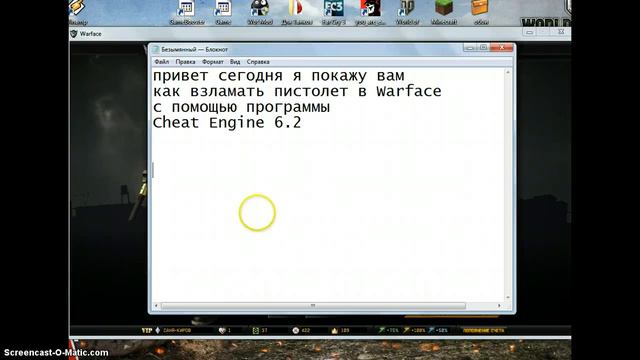The width and height of the screenshot is (640, 360).
Task: Open the Формат menu in Notepad
Action: tap(213, 62)
